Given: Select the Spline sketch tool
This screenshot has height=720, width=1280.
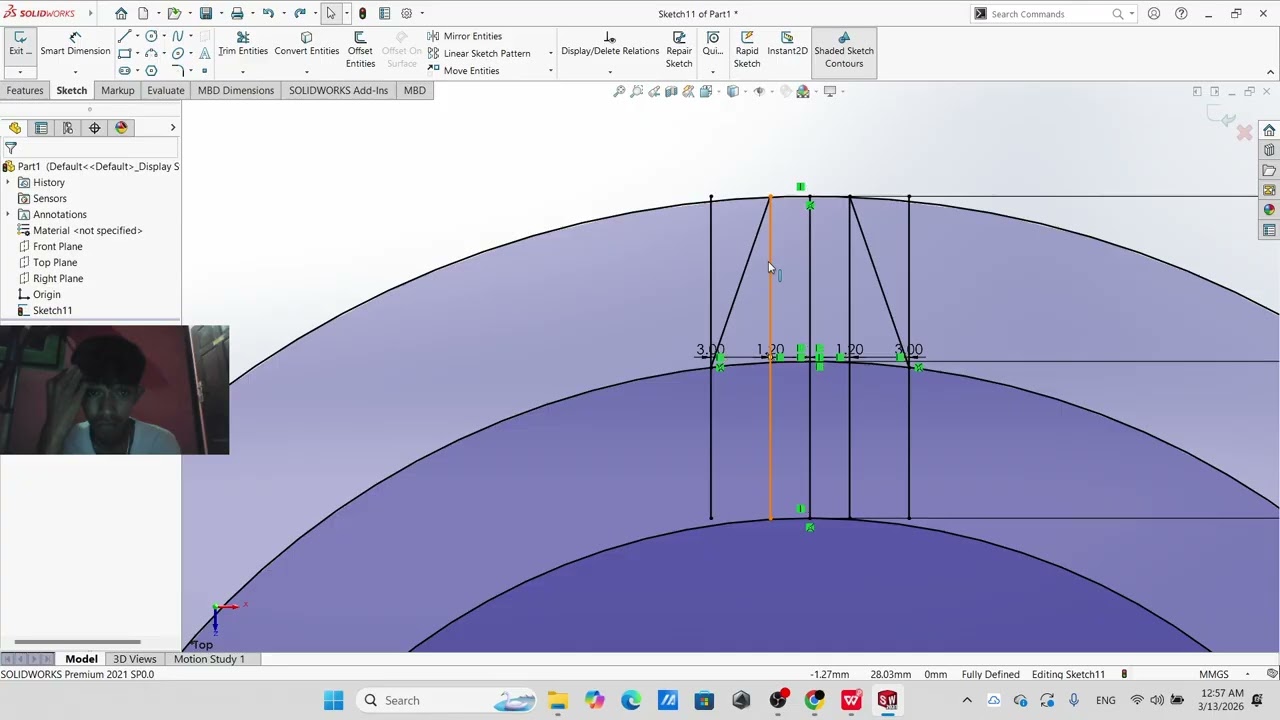Looking at the screenshot, I should [x=178, y=36].
